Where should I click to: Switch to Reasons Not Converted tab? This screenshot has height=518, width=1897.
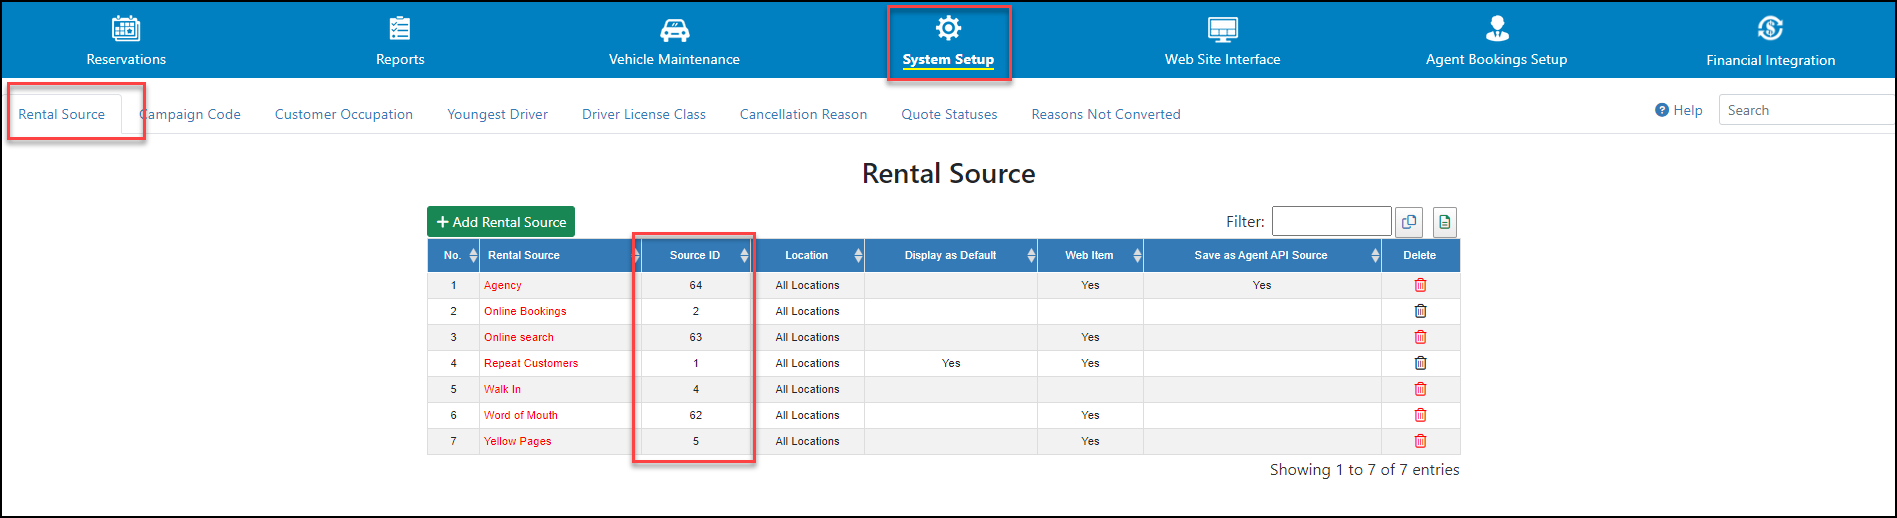coord(1106,114)
